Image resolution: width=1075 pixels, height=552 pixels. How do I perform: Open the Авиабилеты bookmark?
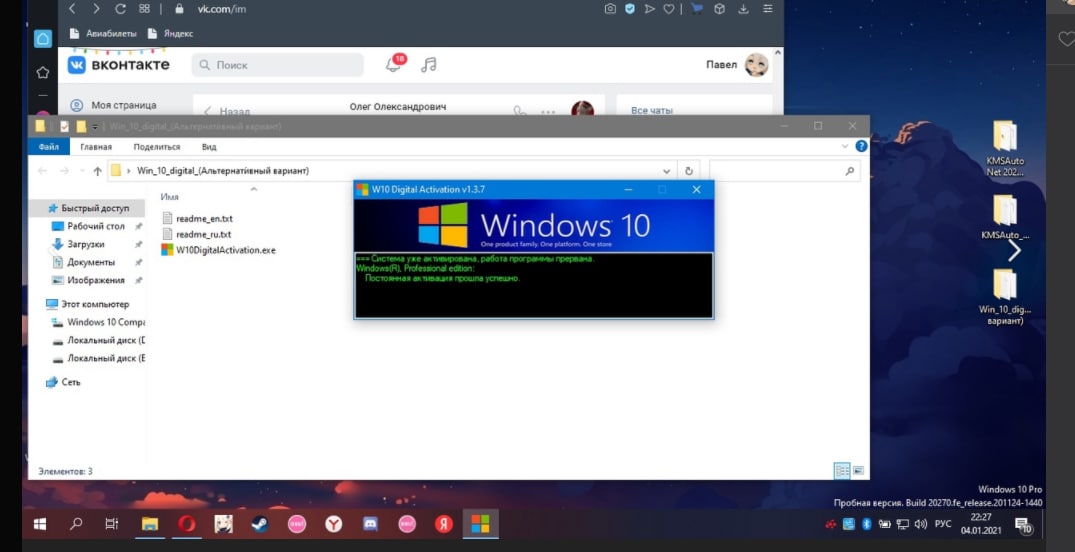tap(104, 33)
